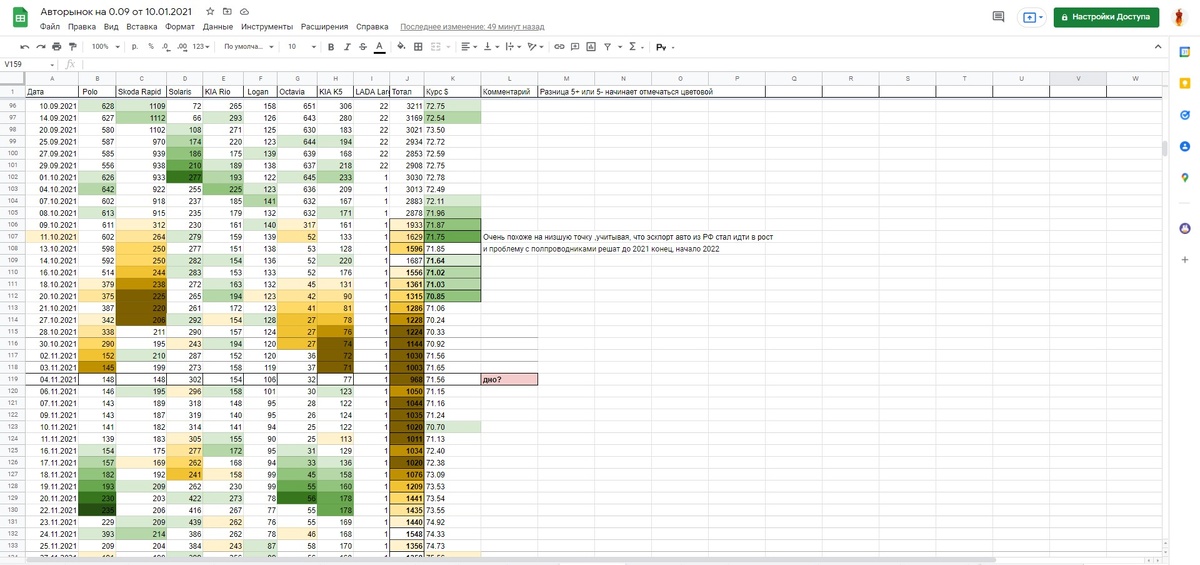
Task: Open Google Tasks side panel
Action: (1183, 117)
